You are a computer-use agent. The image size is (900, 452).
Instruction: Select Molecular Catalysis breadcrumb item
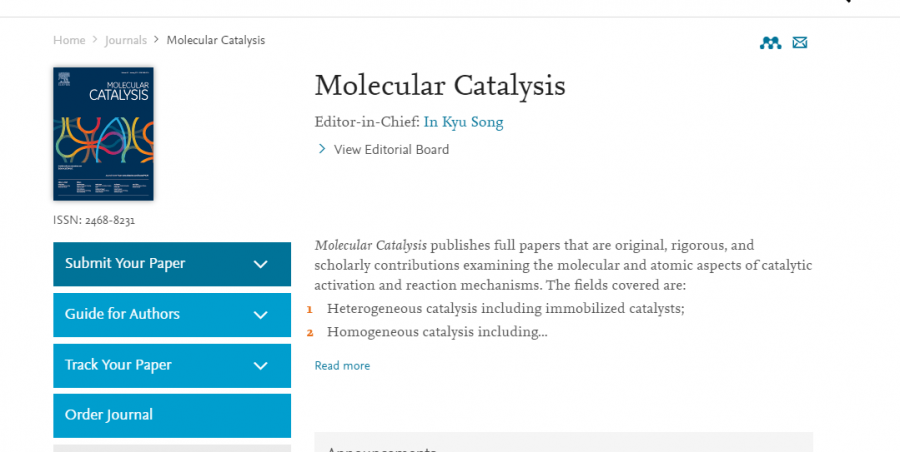point(215,40)
